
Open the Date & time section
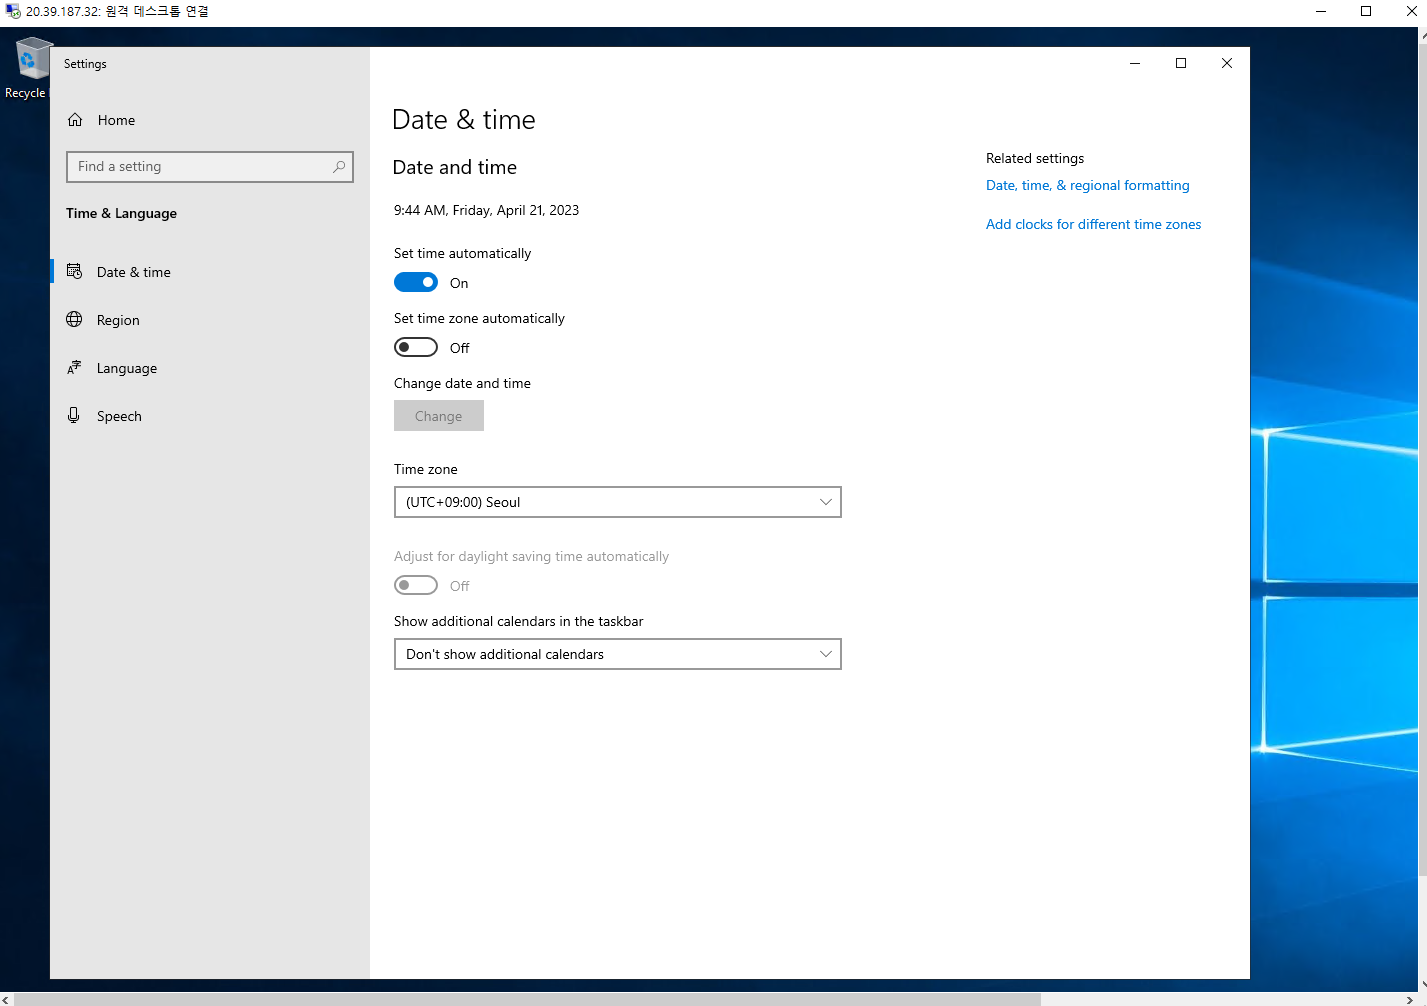210,272
